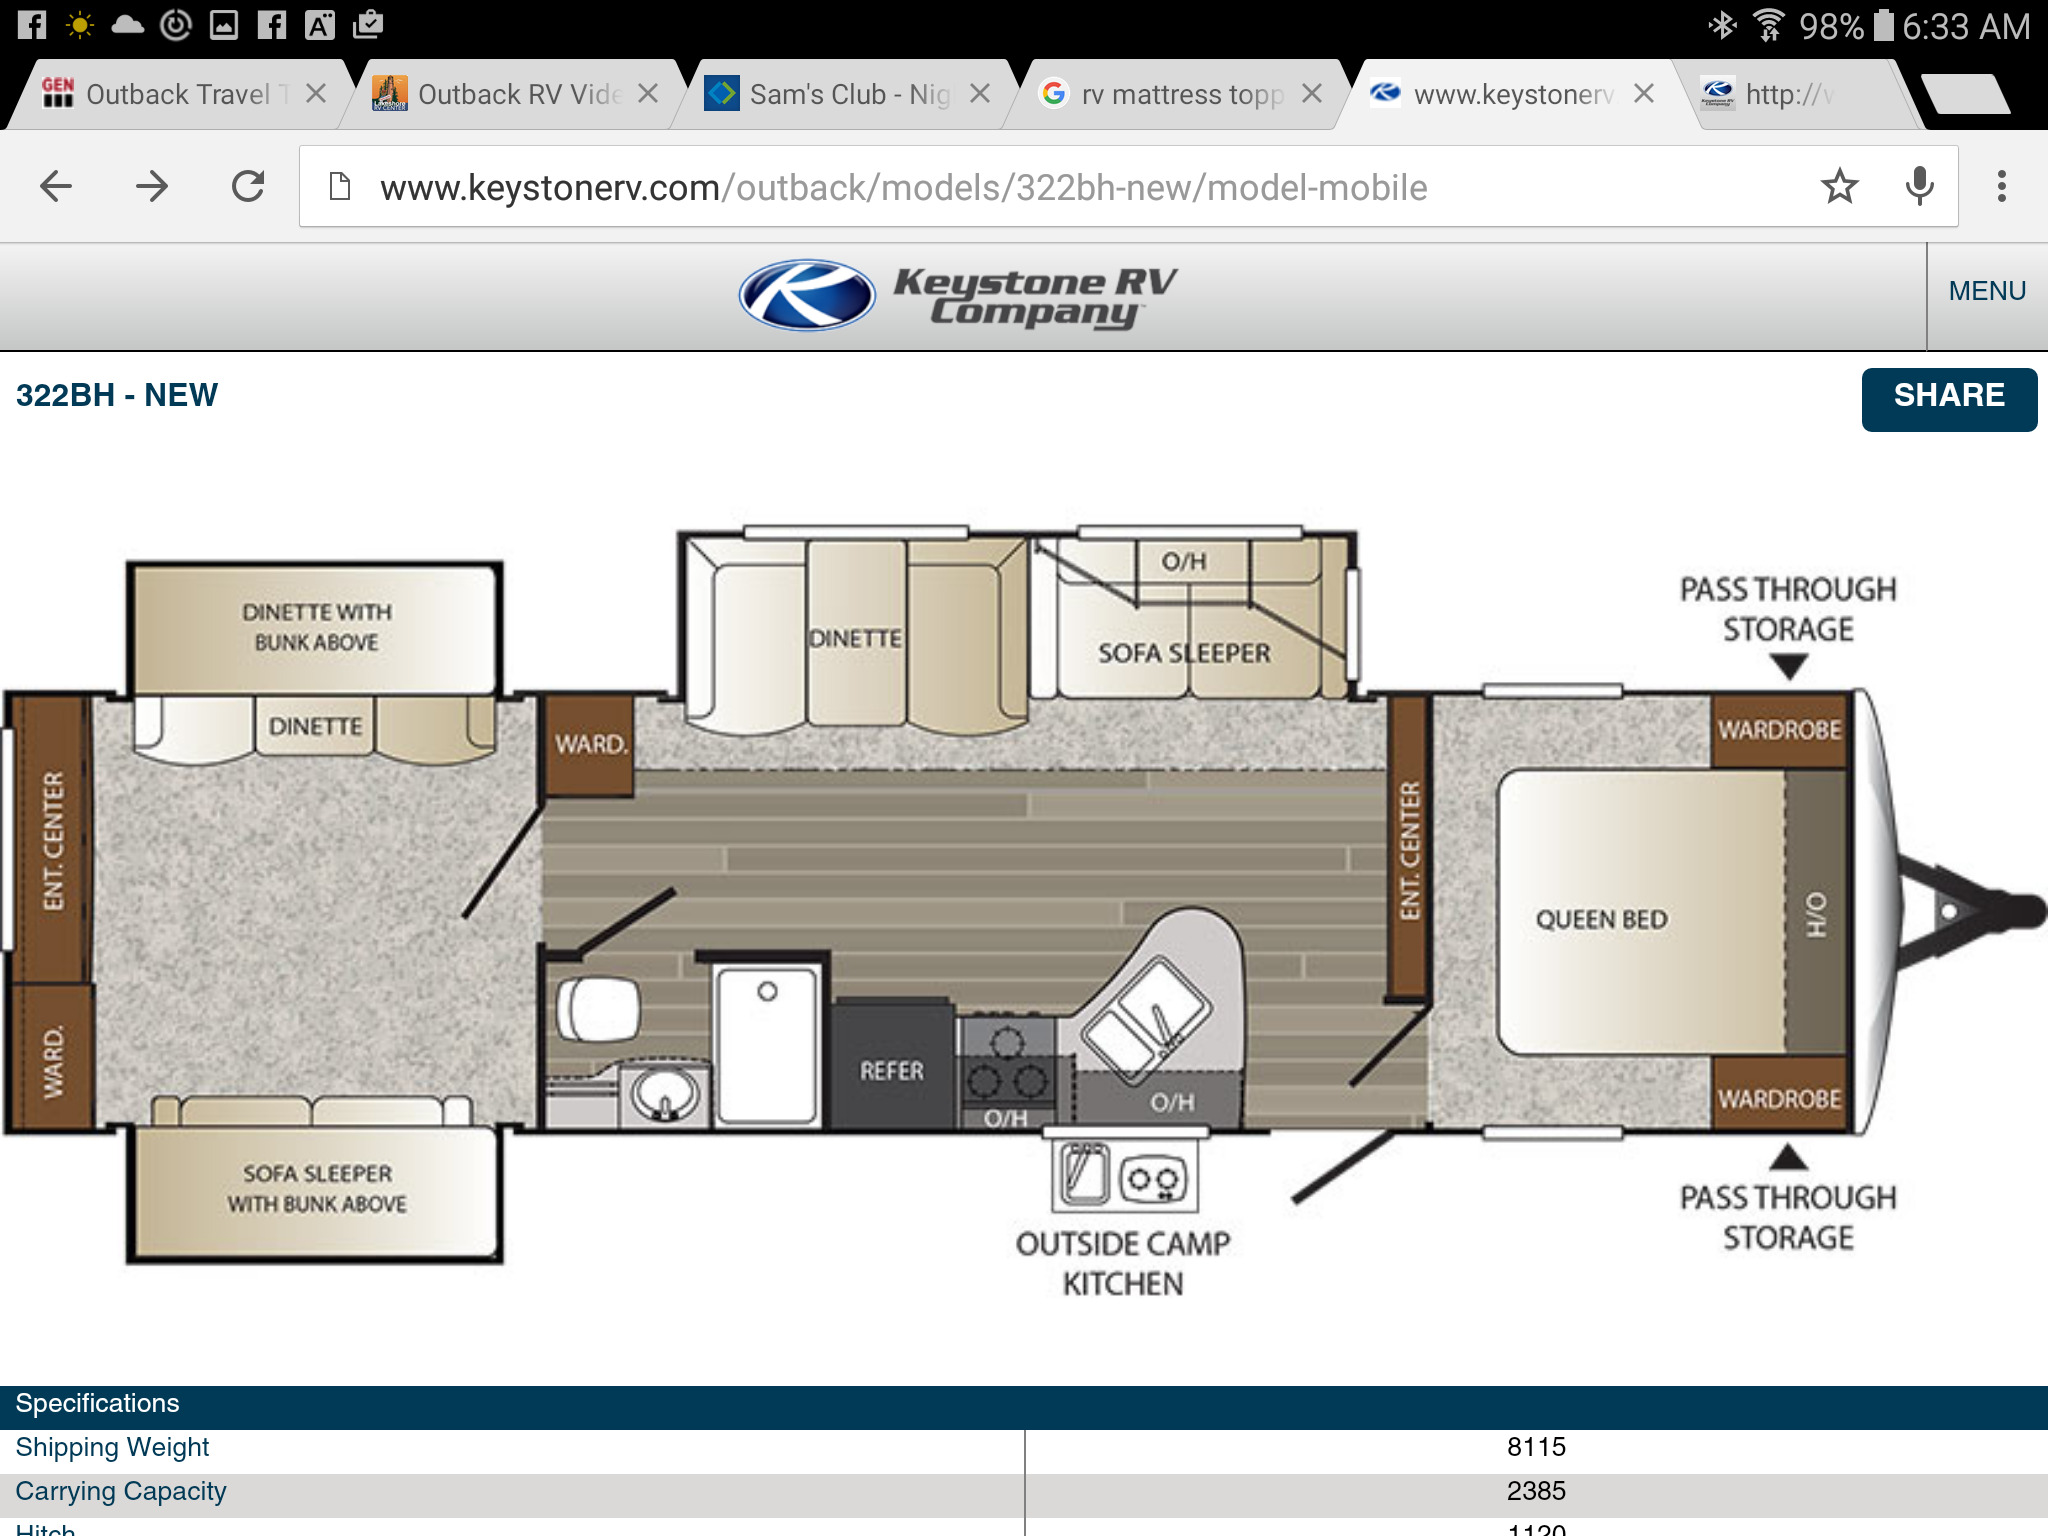2048x1536 pixels.
Task: Reload the current Keystone RV page
Action: [248, 186]
